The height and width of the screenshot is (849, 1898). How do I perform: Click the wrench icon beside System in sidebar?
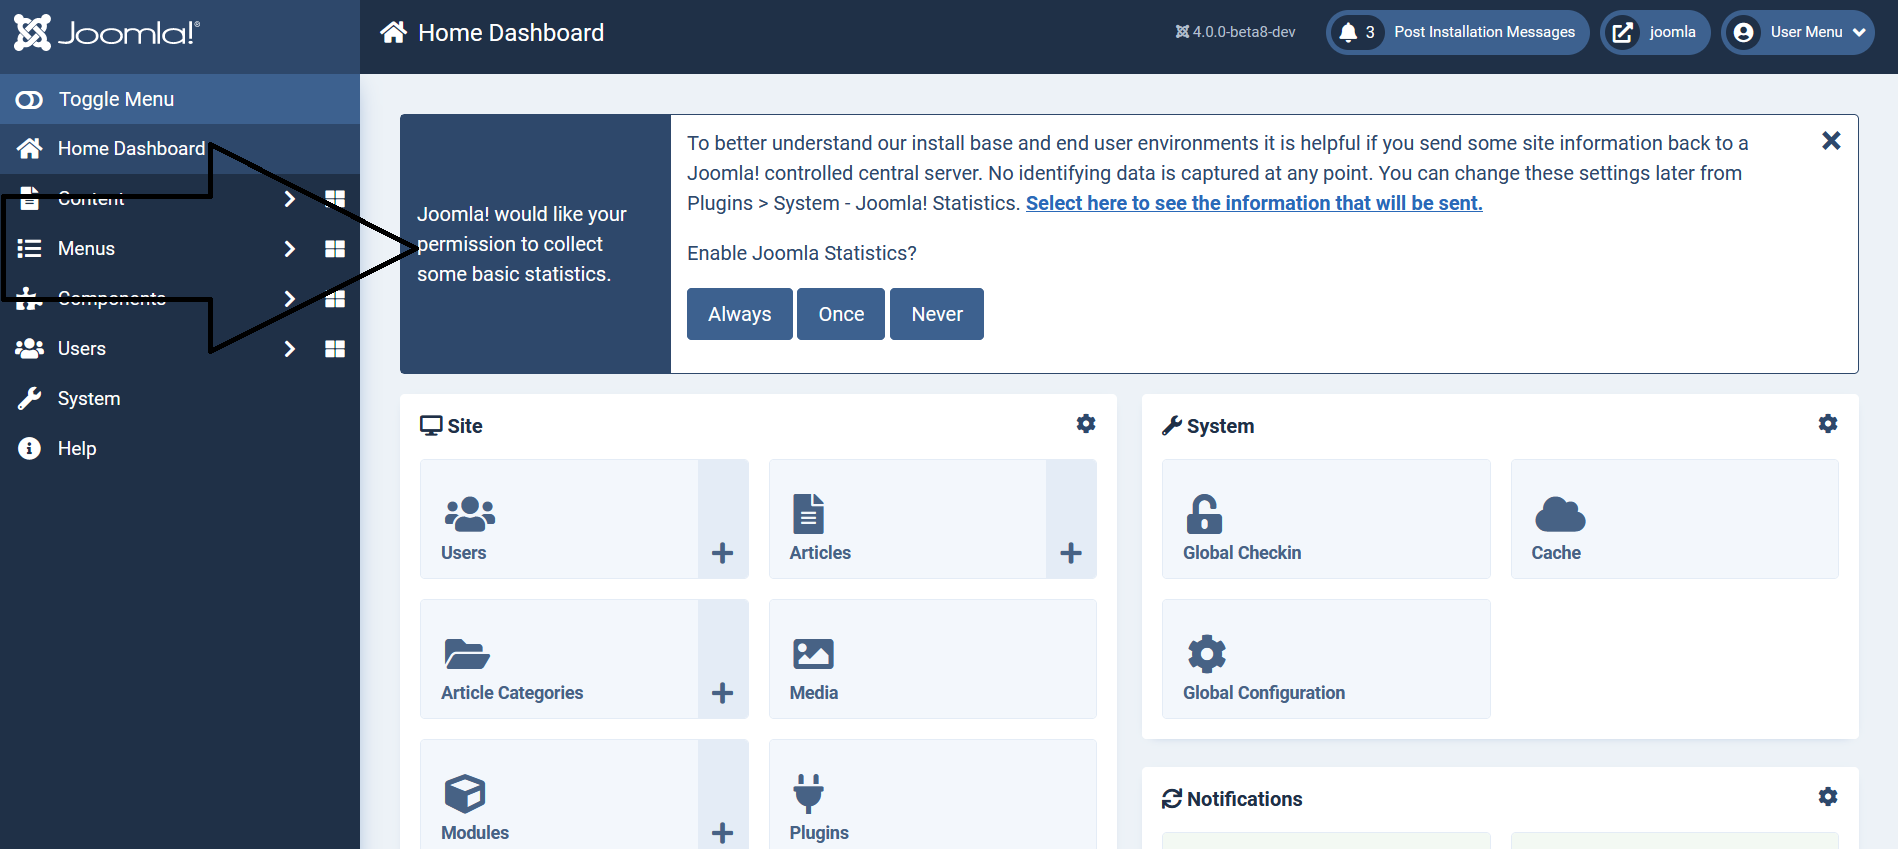29,399
